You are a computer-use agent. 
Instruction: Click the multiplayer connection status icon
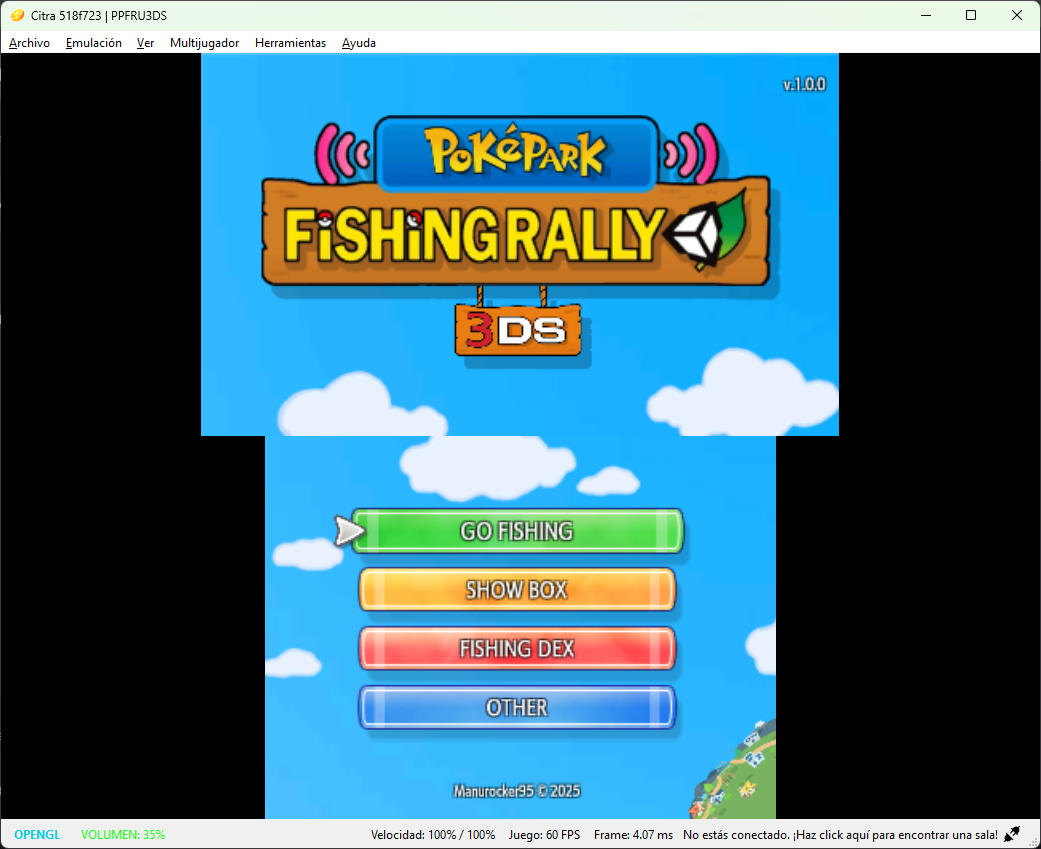click(1012, 834)
